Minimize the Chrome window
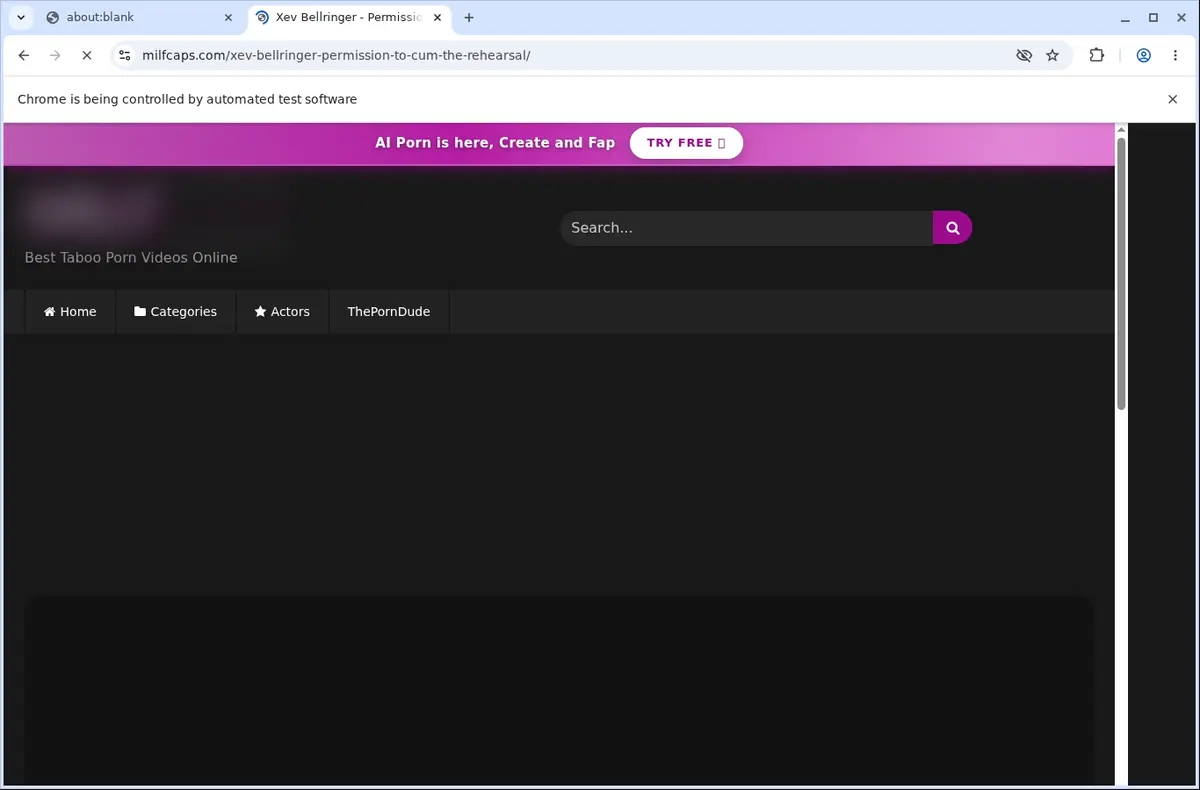1200x790 pixels. (1126, 17)
